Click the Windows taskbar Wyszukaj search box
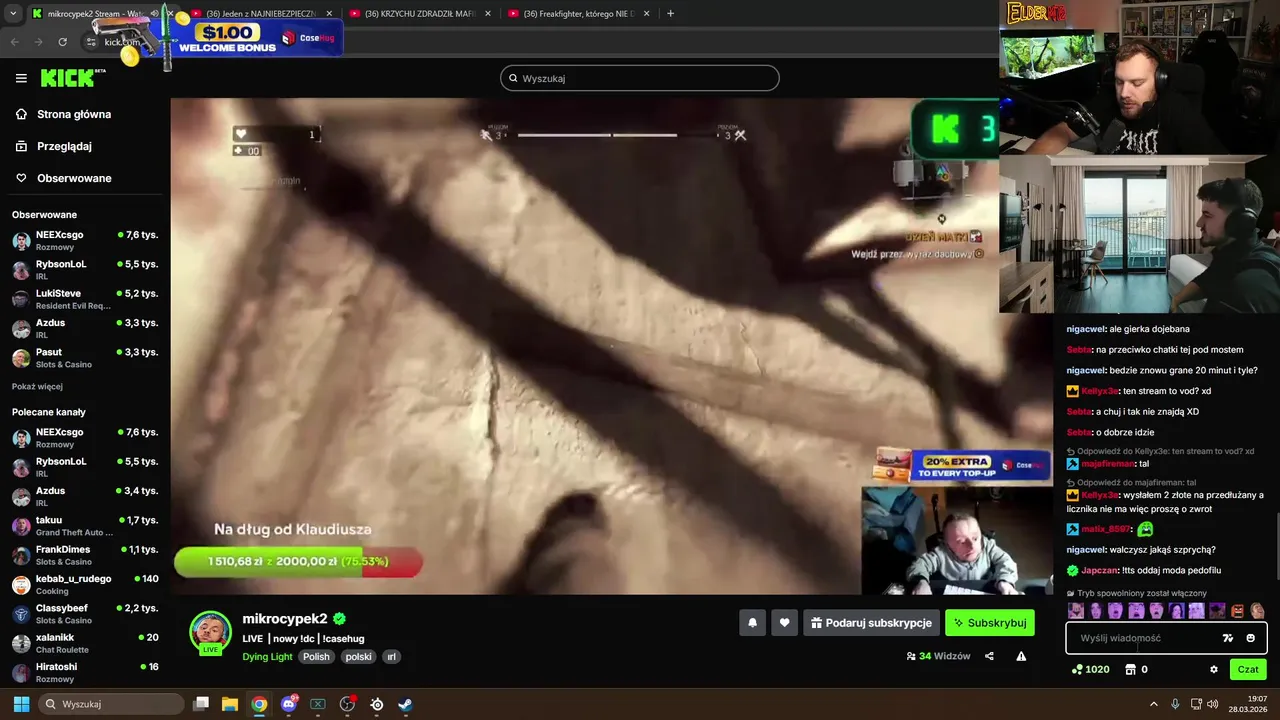 112,704
